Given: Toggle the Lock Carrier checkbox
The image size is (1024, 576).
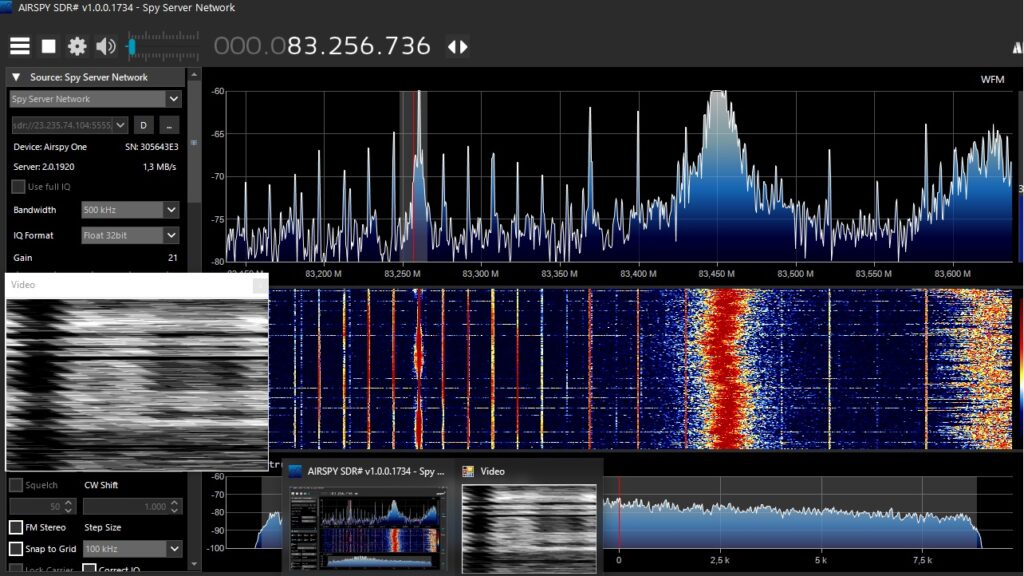Looking at the screenshot, I should 16,569.
